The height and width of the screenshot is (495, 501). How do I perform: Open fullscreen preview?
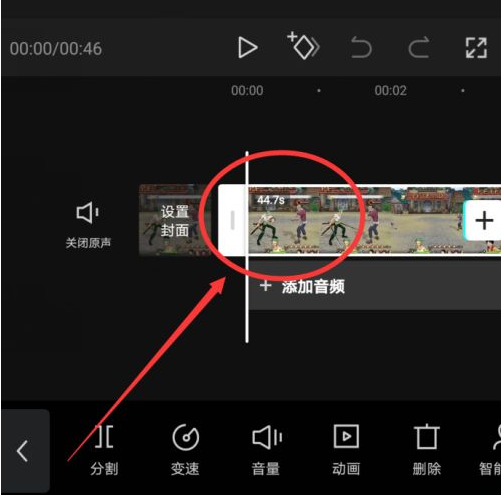pyautogui.click(x=476, y=48)
